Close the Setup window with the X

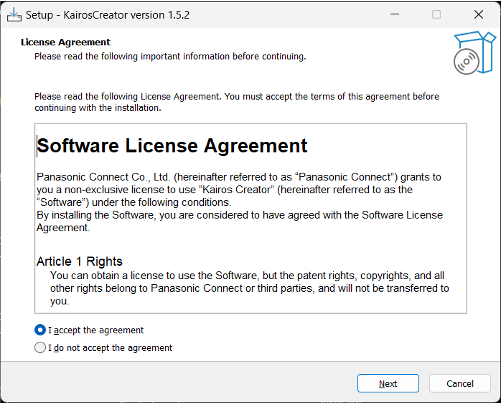tap(479, 15)
